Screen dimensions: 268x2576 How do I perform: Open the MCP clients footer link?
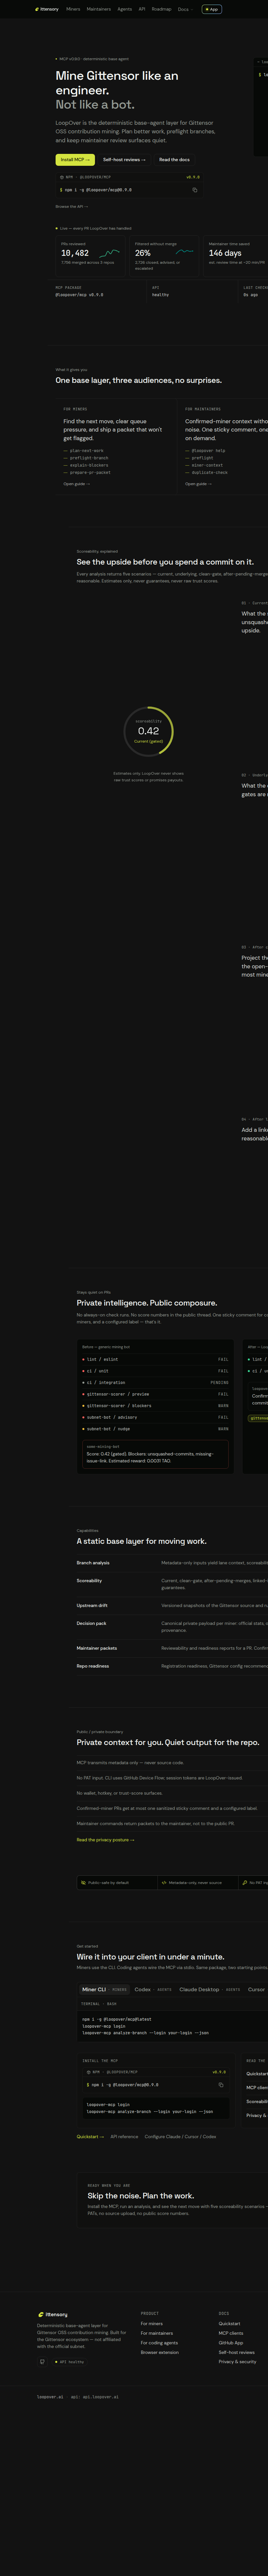tap(231, 2333)
